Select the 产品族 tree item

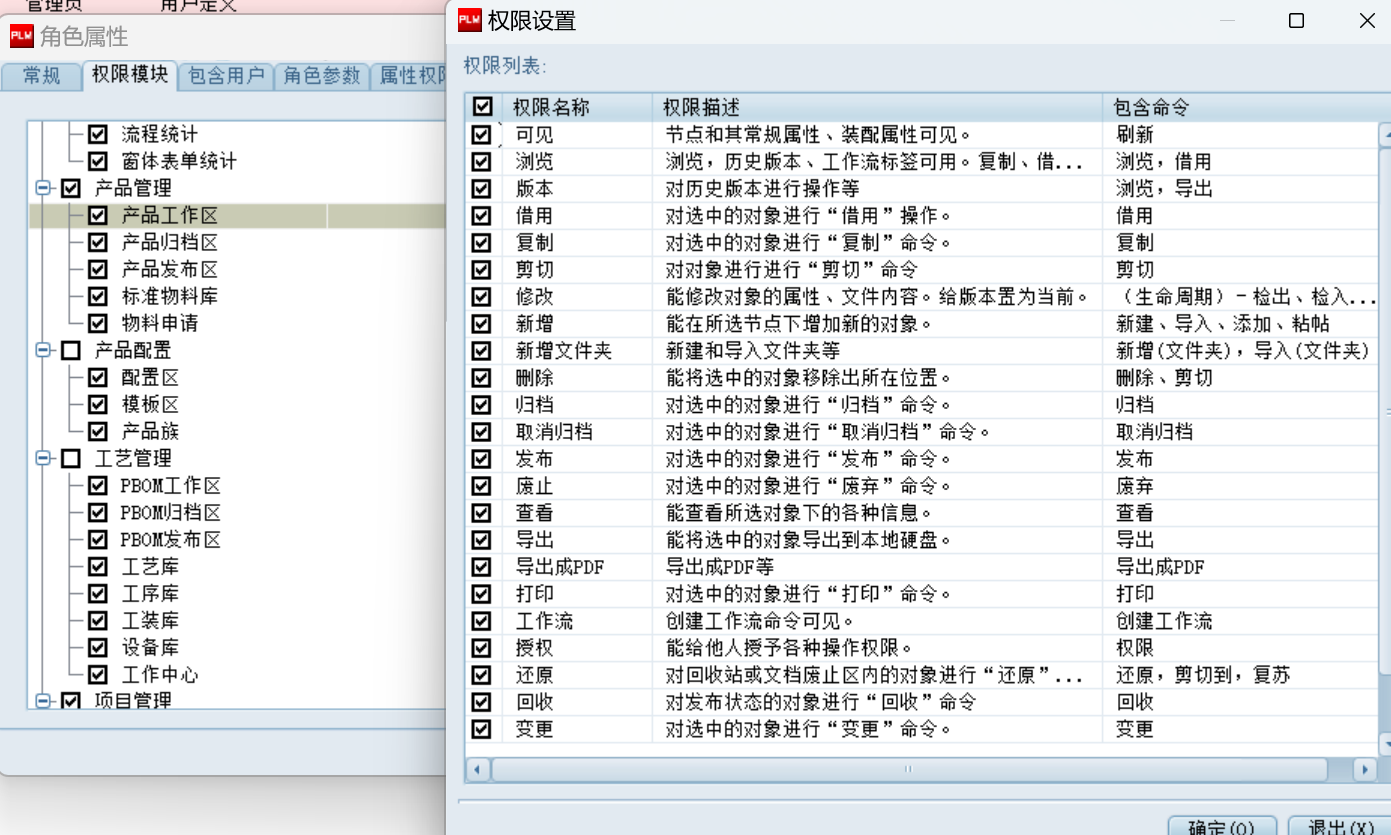click(150, 431)
